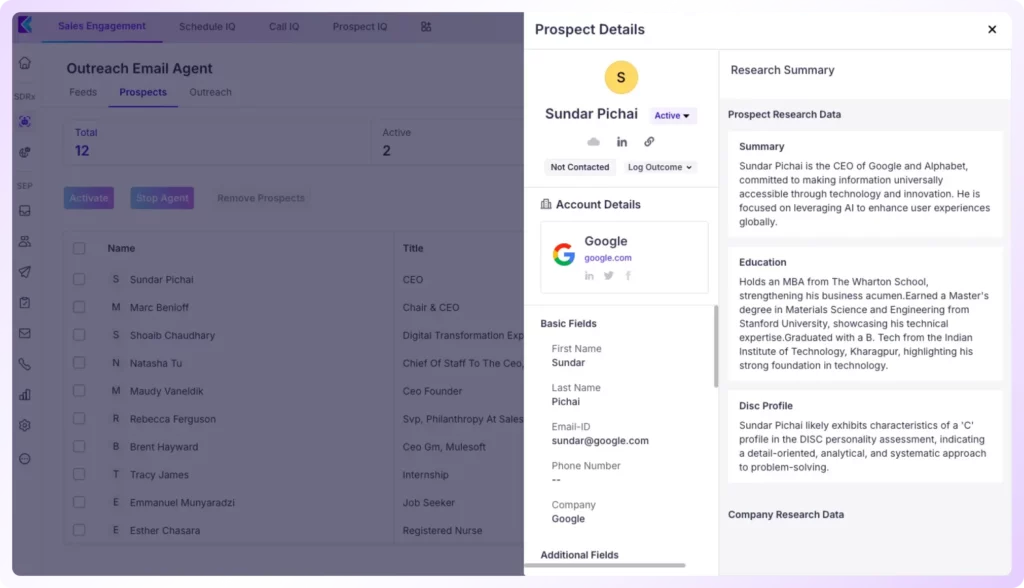The image size is (1024, 588).
Task: Click the Activate button
Action: [x=89, y=198]
